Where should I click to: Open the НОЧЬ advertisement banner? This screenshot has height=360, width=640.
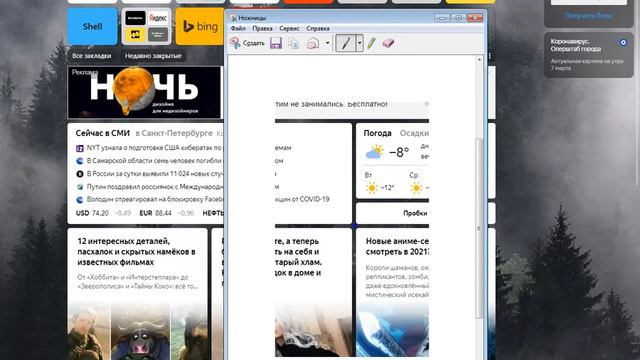point(144,93)
